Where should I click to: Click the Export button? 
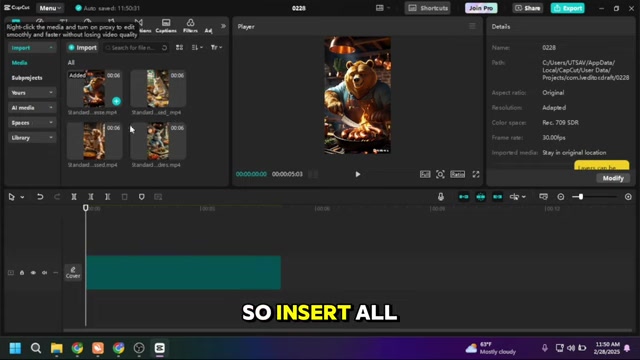click(x=567, y=8)
